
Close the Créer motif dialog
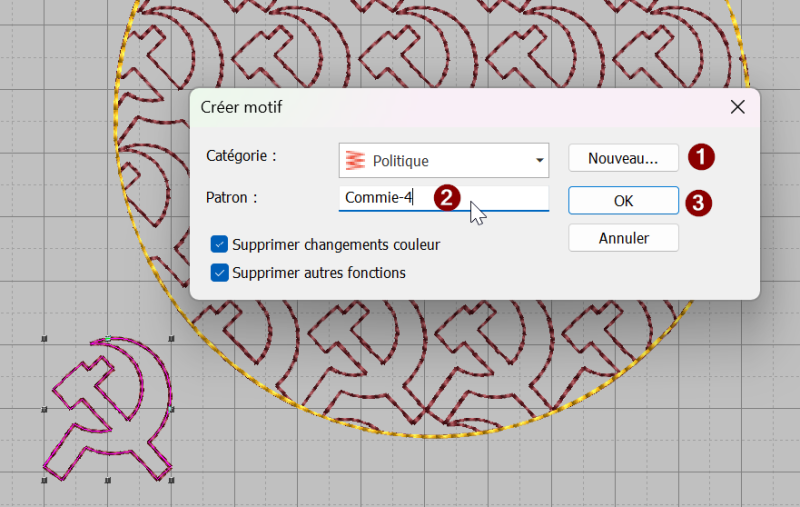click(x=737, y=107)
